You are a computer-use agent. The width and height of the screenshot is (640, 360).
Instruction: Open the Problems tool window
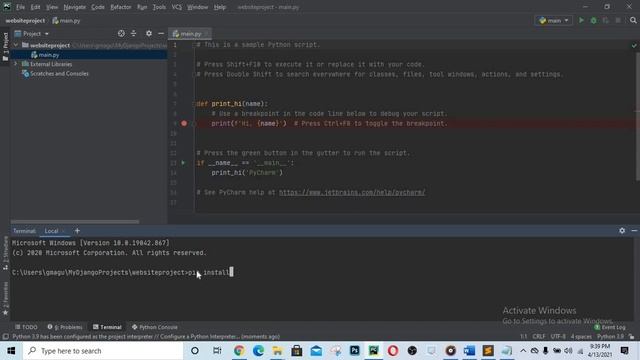(65, 327)
